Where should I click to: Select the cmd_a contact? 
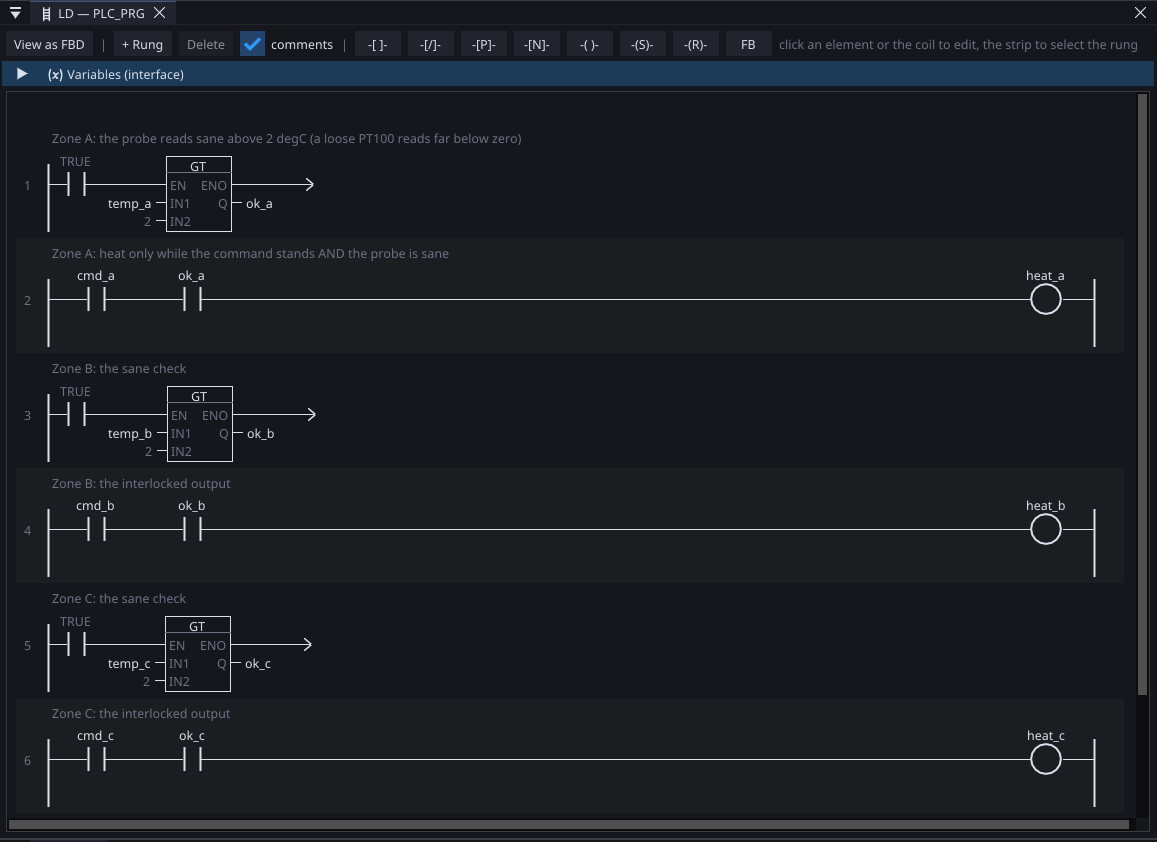click(x=96, y=299)
